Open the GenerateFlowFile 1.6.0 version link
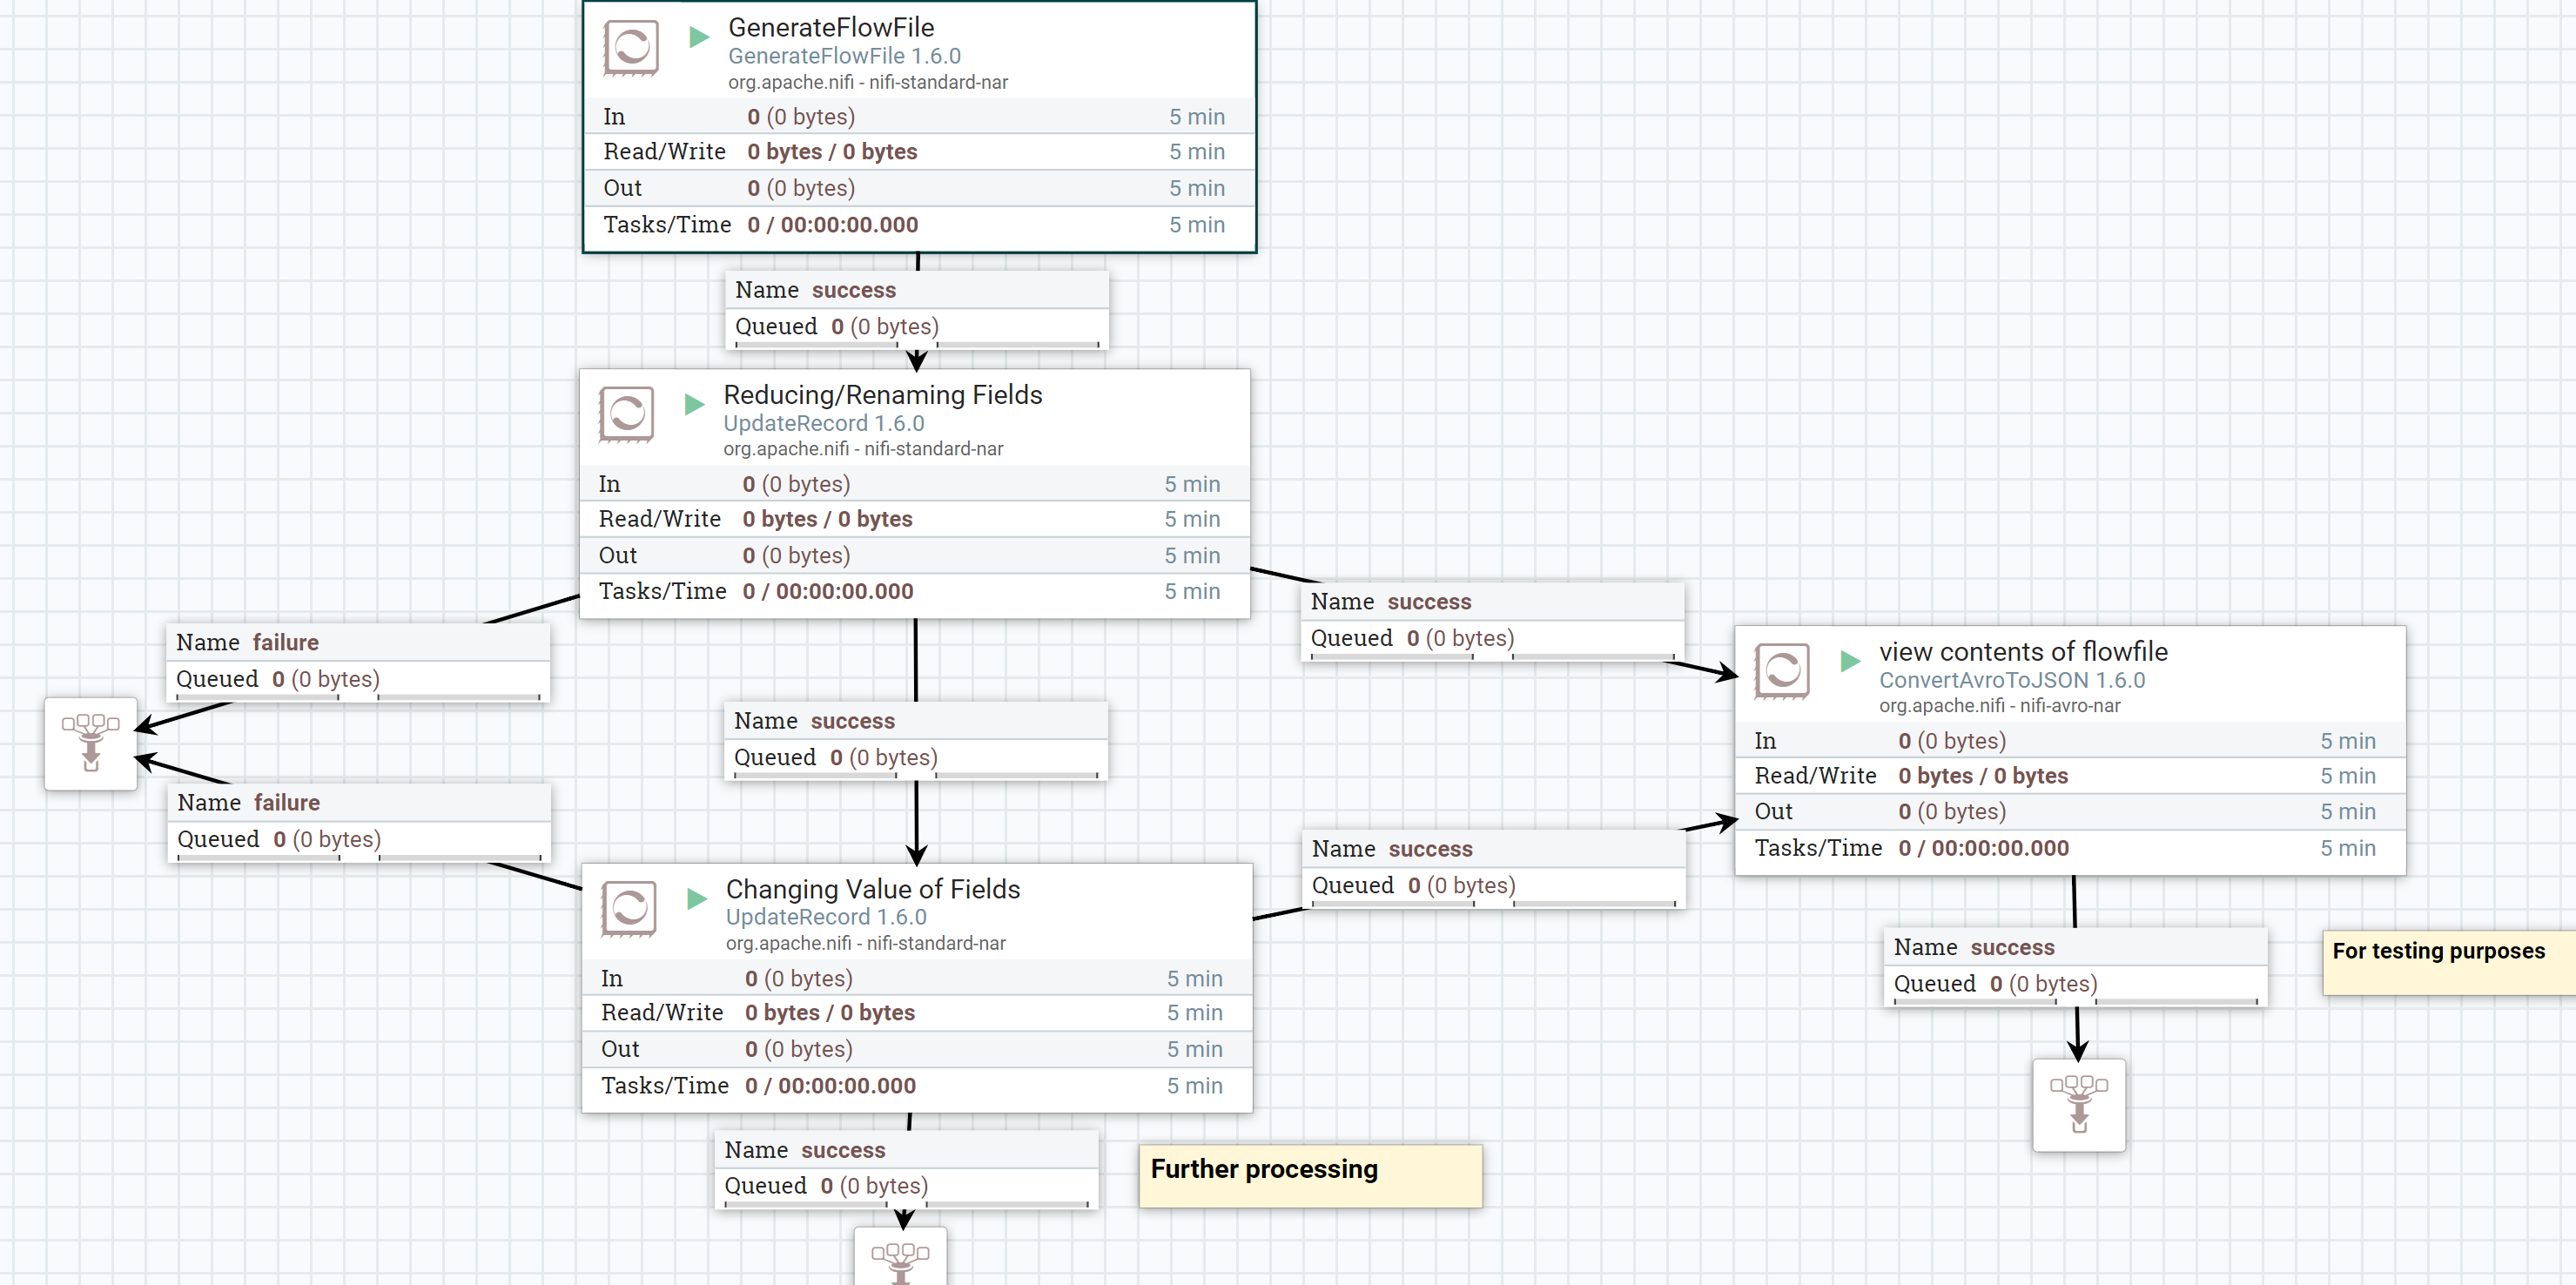Image resolution: width=2576 pixels, height=1285 pixels. tap(845, 56)
